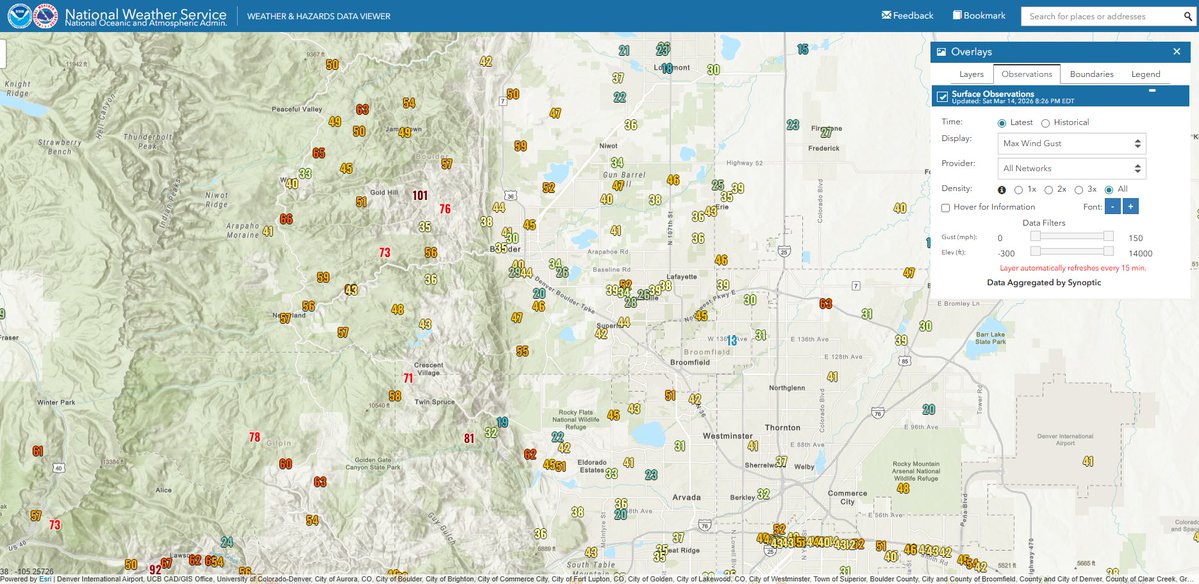Switch to the Legend tab
Image resolution: width=1199 pixels, height=584 pixels.
(x=1145, y=74)
